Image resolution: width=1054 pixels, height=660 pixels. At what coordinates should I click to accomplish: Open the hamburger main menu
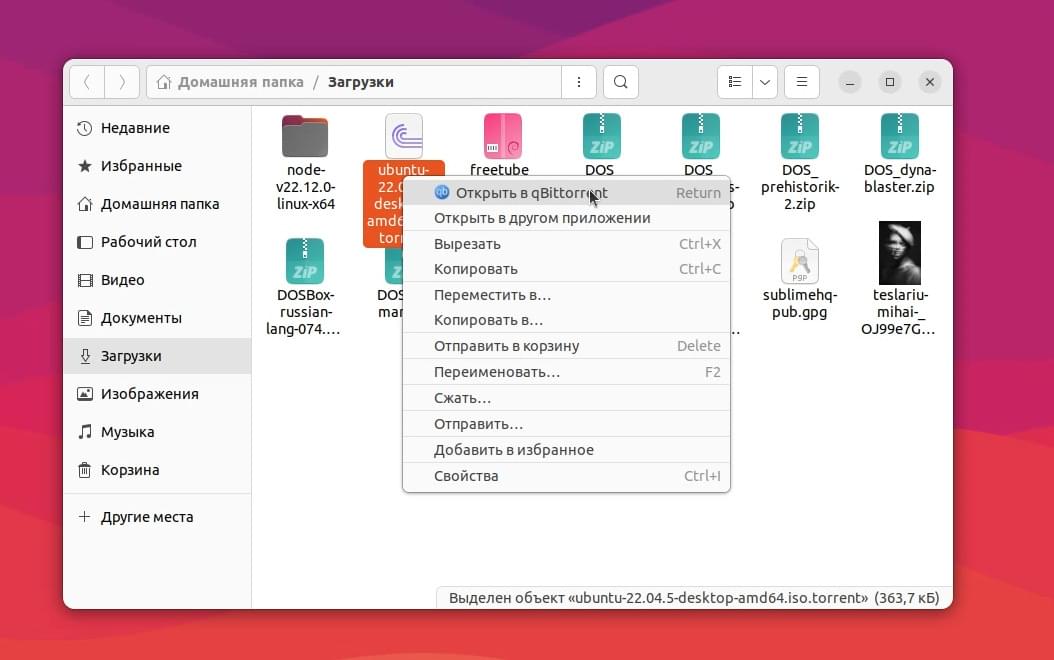(x=801, y=82)
